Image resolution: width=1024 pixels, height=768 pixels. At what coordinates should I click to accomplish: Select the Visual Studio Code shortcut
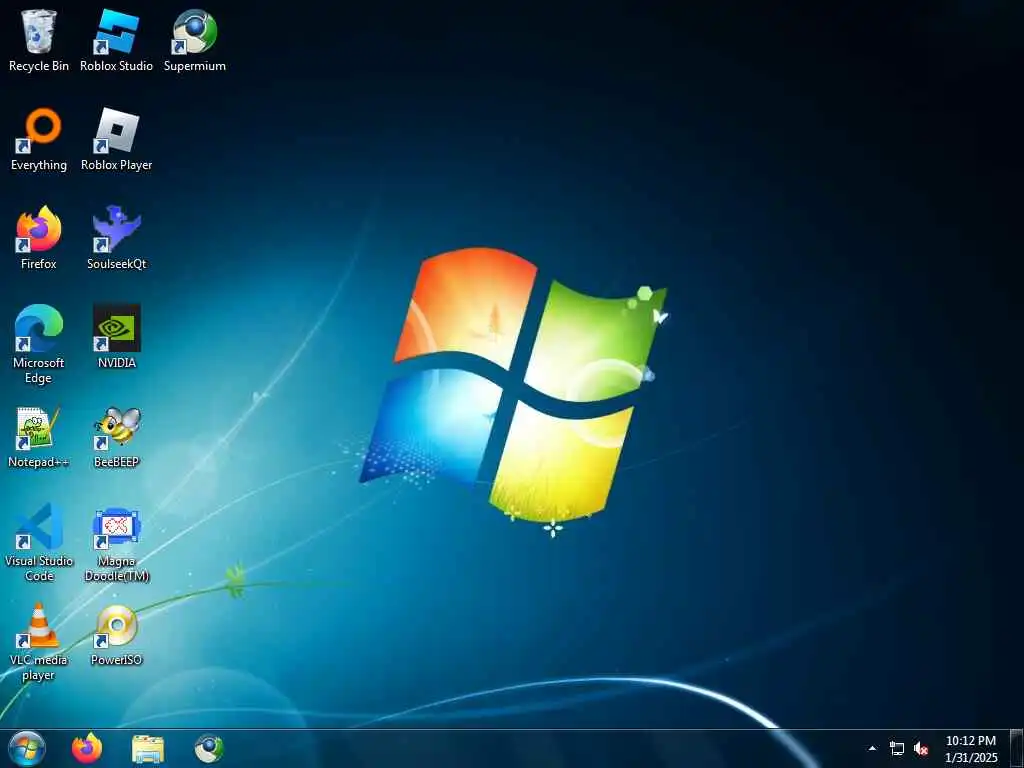click(39, 543)
